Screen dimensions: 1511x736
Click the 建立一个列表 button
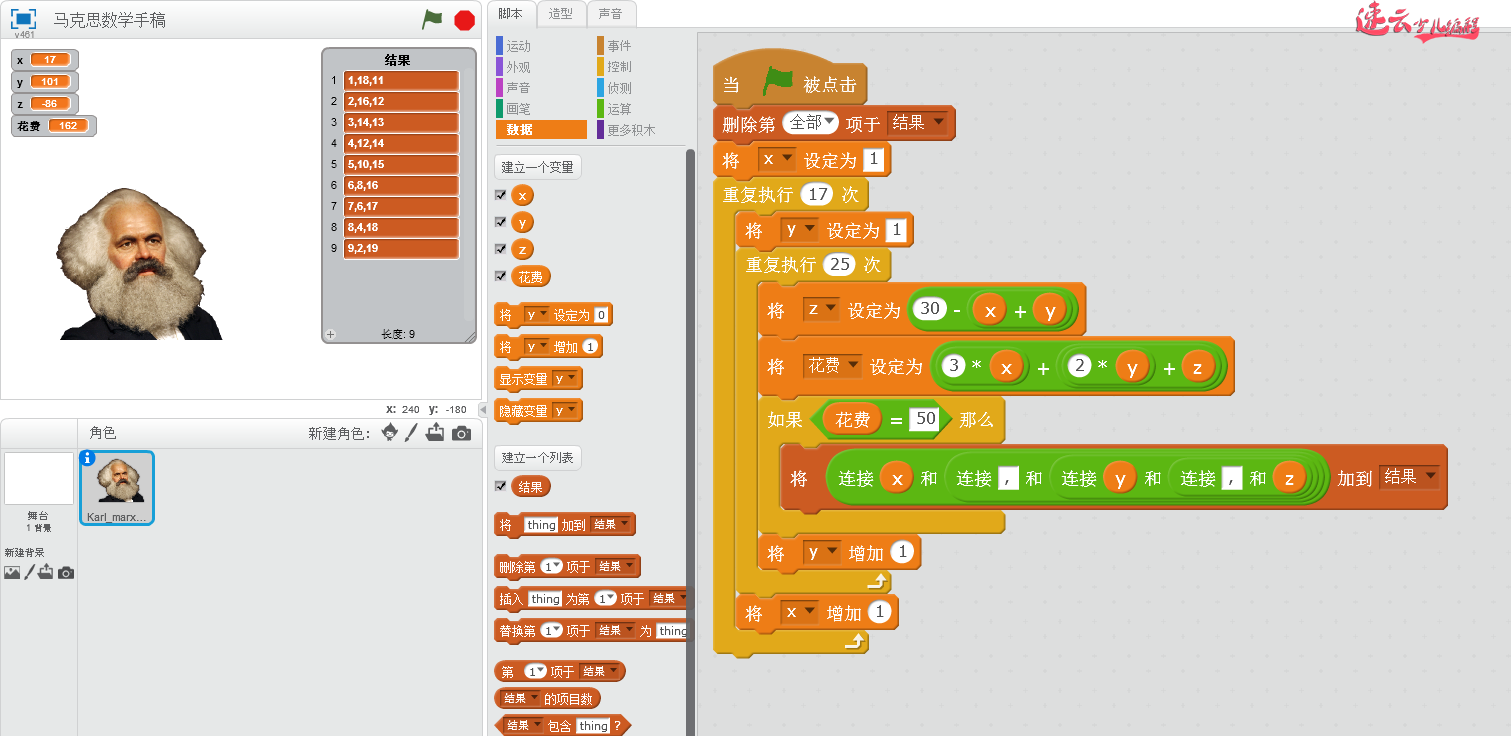[538, 458]
